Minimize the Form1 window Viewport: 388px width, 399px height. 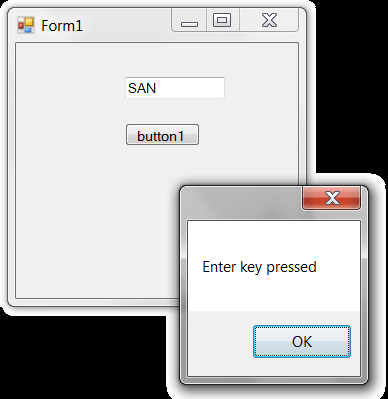(189, 20)
